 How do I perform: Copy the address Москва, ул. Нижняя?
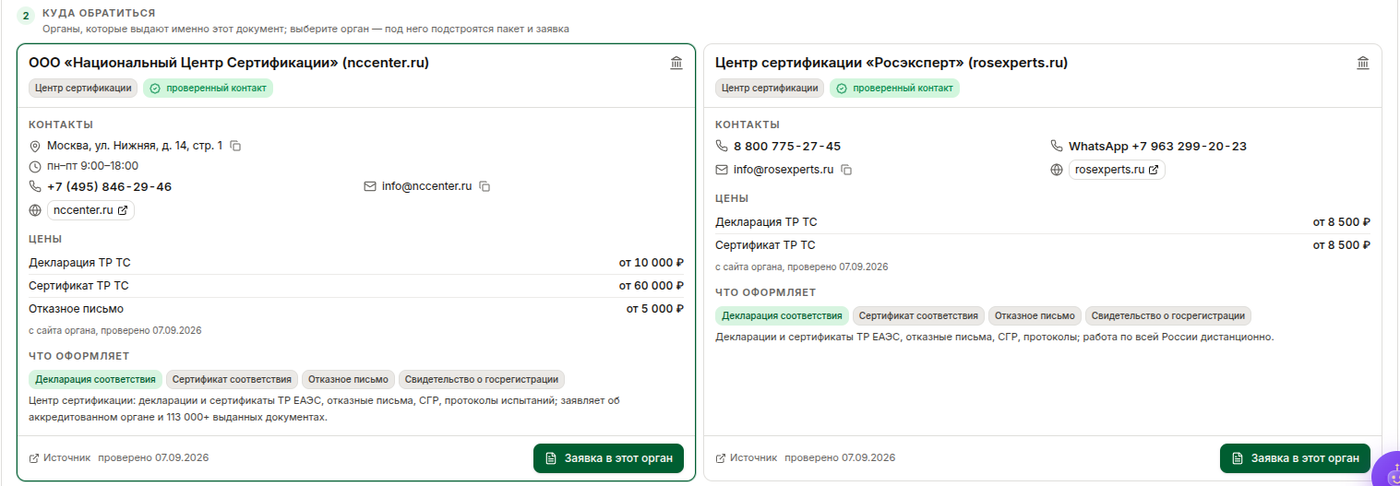tap(236, 146)
